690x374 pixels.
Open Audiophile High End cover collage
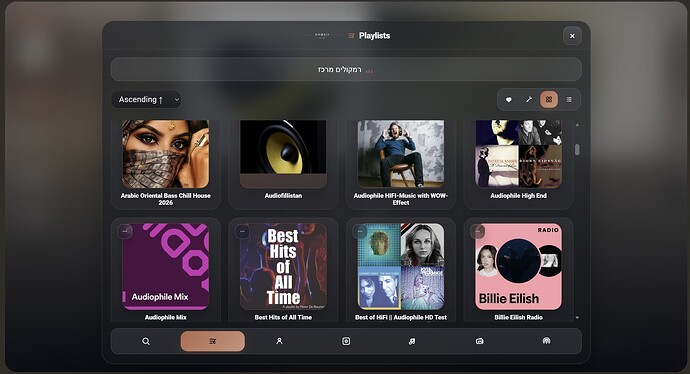(x=518, y=154)
